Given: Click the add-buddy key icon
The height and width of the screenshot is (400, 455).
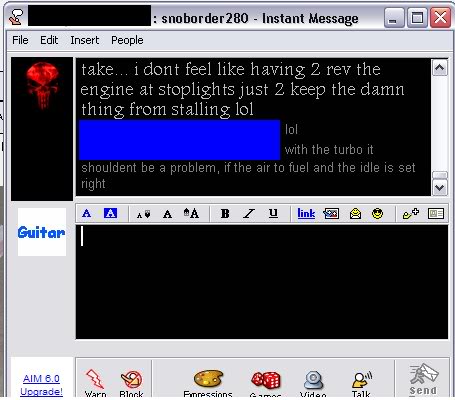Looking at the screenshot, I should tap(411, 213).
